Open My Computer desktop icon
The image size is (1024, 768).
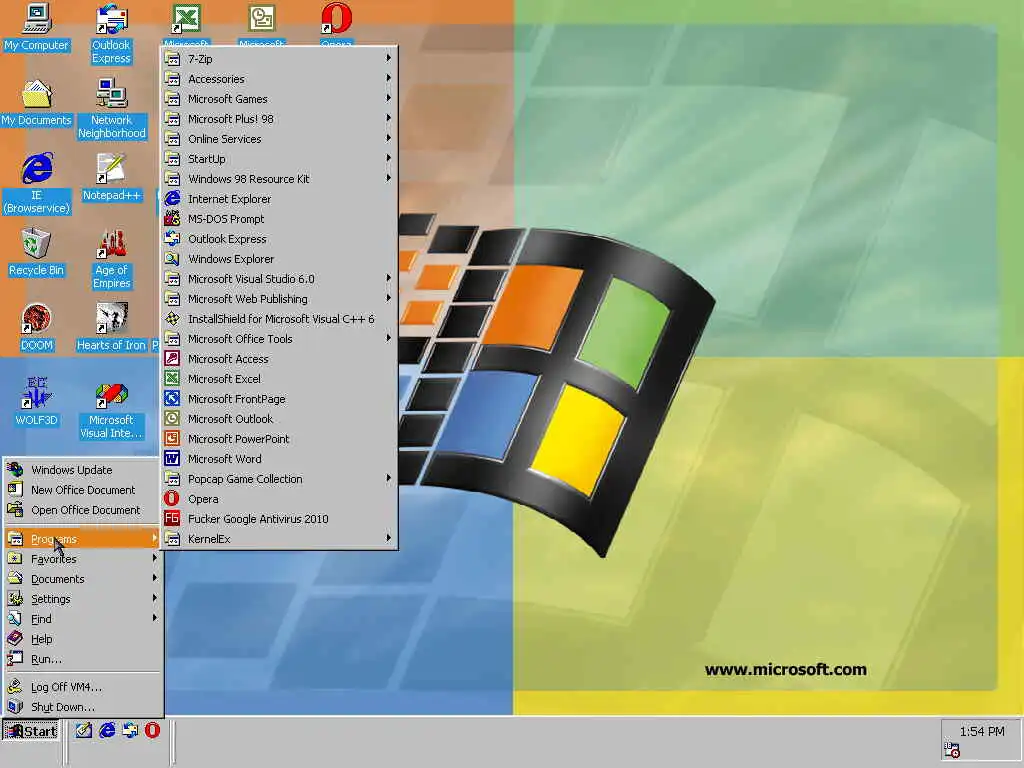click(36, 27)
